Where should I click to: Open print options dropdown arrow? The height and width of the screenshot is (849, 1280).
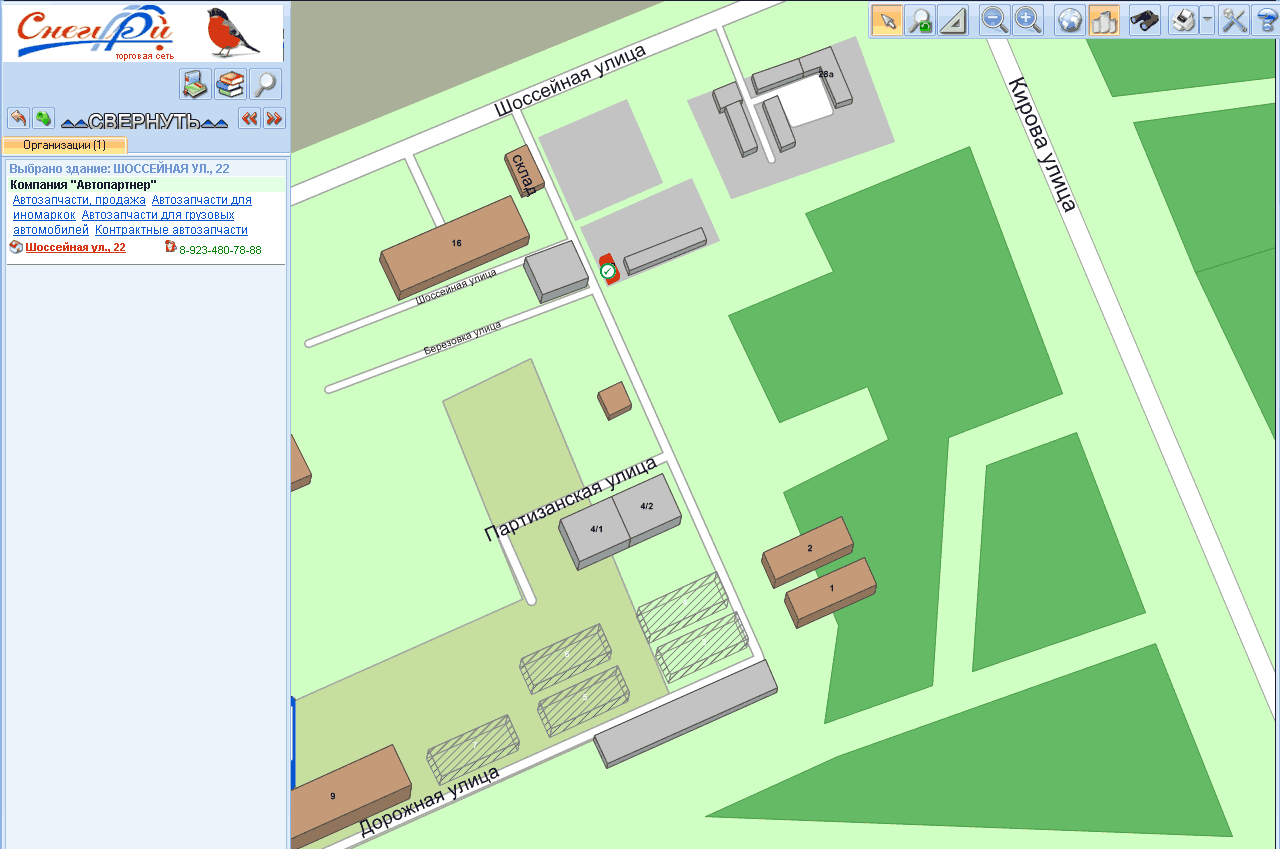point(1207,20)
